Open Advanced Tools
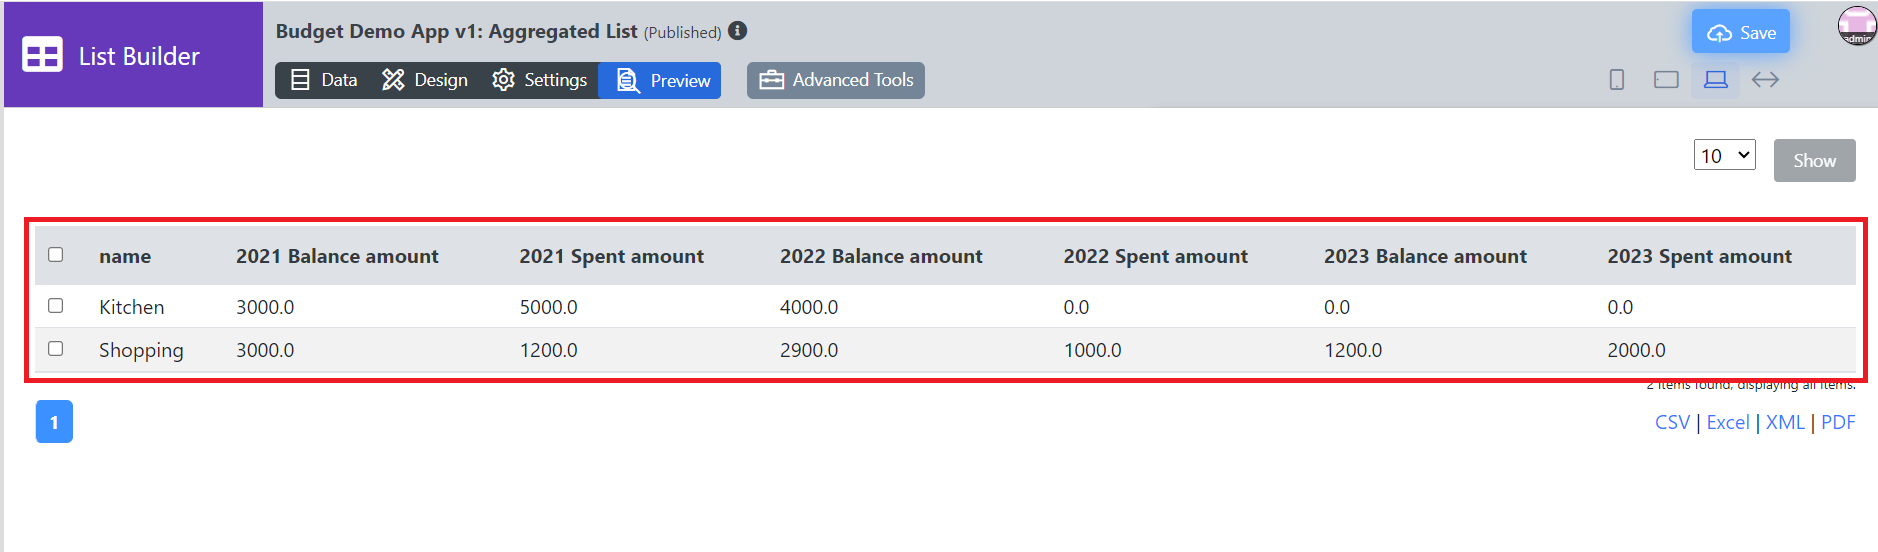The image size is (1878, 552). coord(836,80)
